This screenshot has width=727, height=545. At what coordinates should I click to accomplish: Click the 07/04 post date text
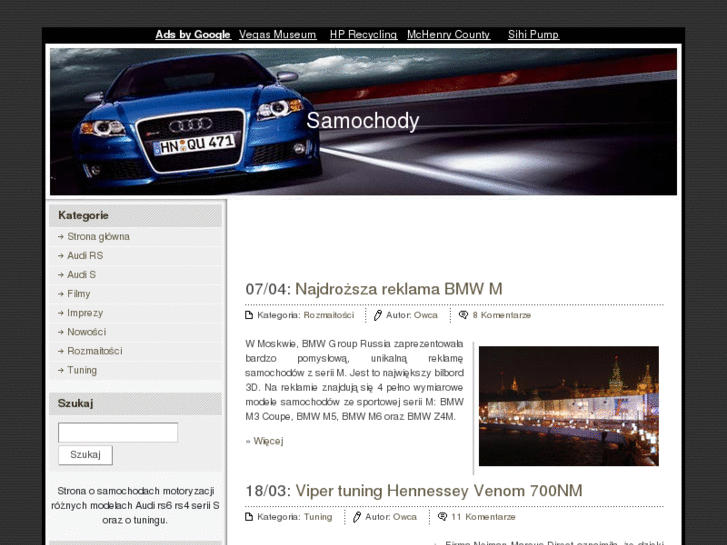(x=268, y=289)
